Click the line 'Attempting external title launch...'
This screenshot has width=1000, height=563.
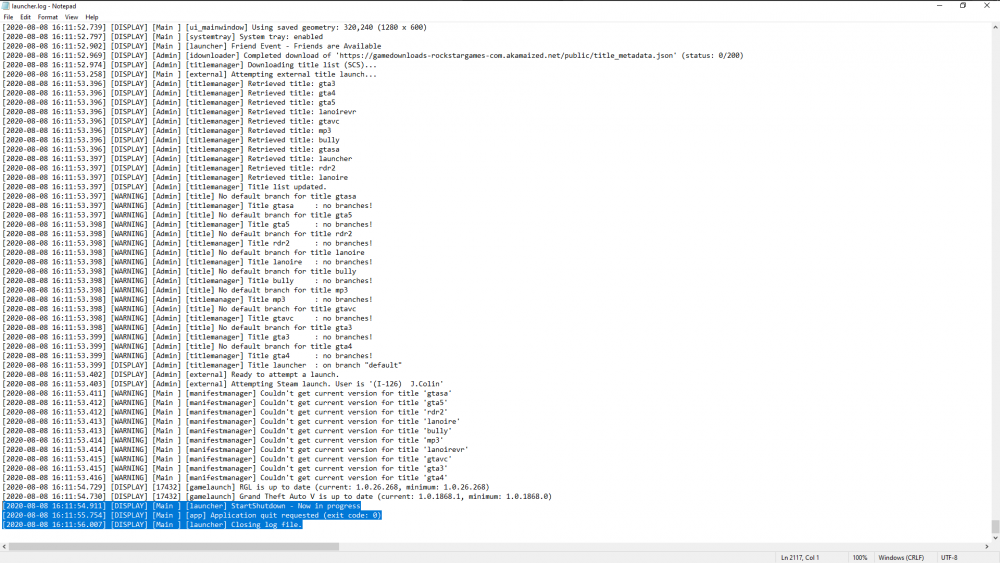click(189, 74)
